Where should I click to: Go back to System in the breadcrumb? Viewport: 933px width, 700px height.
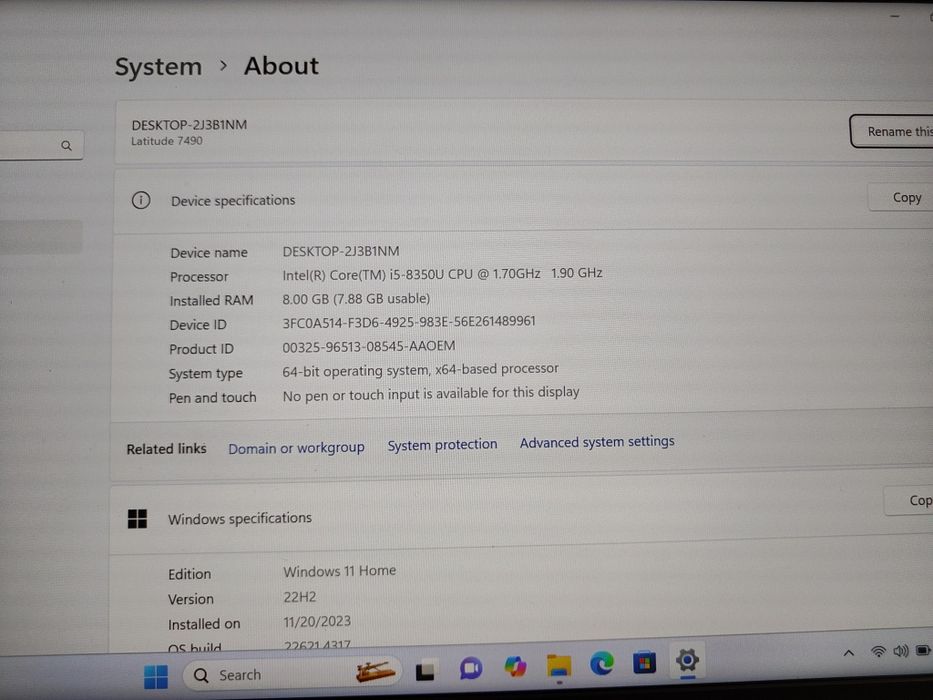[x=158, y=67]
